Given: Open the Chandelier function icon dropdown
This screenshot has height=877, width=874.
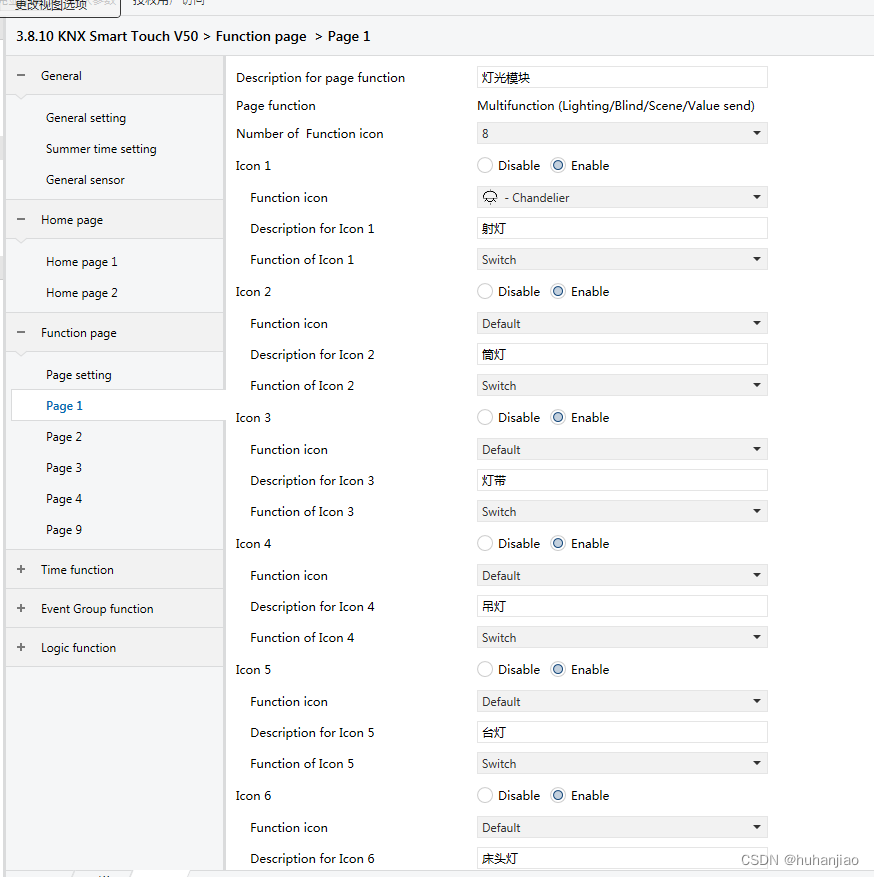Looking at the screenshot, I should (x=621, y=198).
